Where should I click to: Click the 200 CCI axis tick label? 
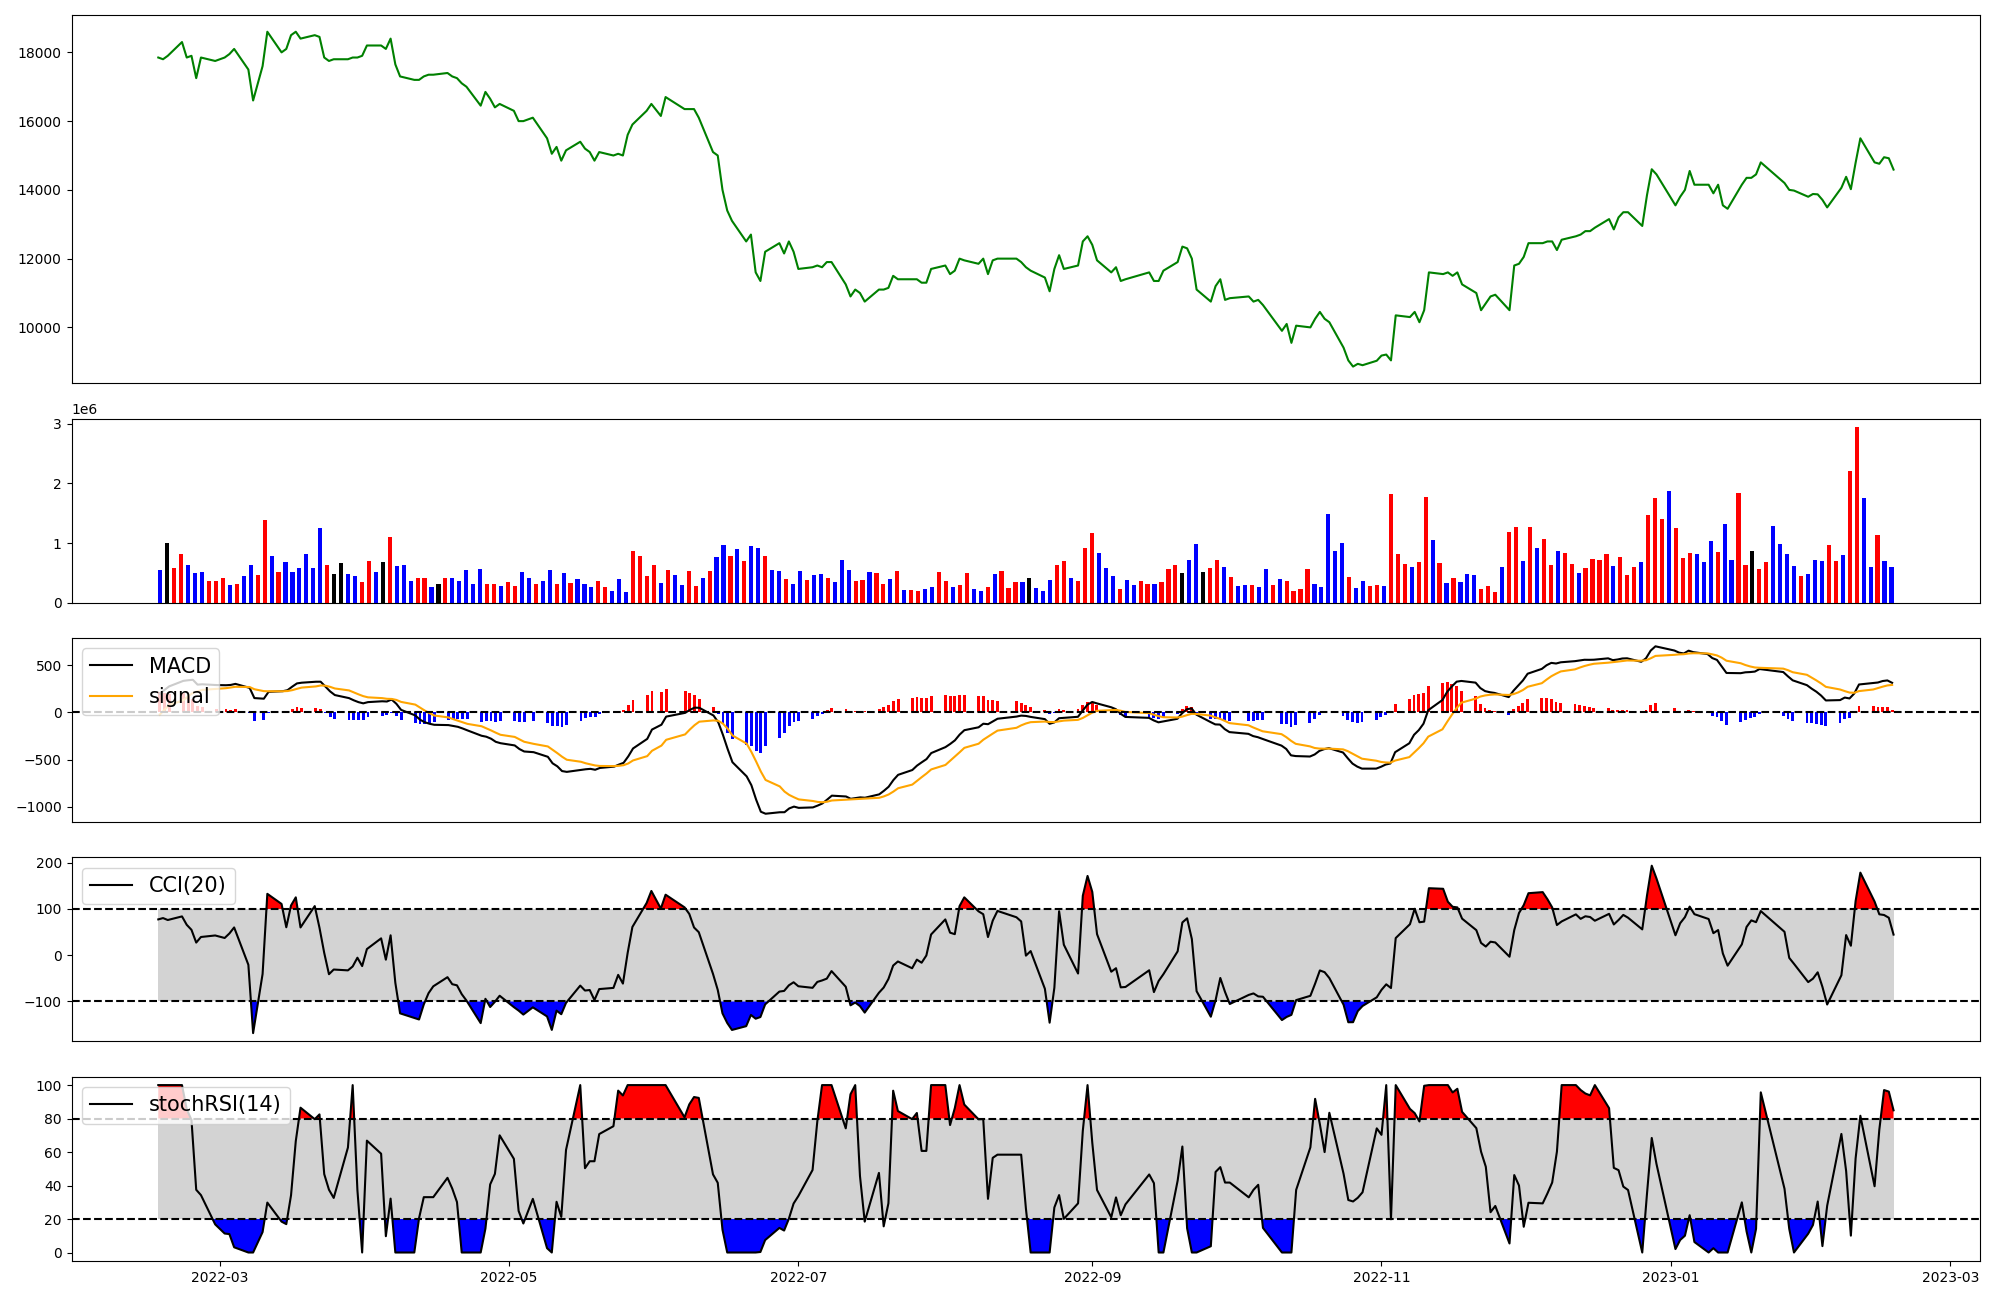50,863
